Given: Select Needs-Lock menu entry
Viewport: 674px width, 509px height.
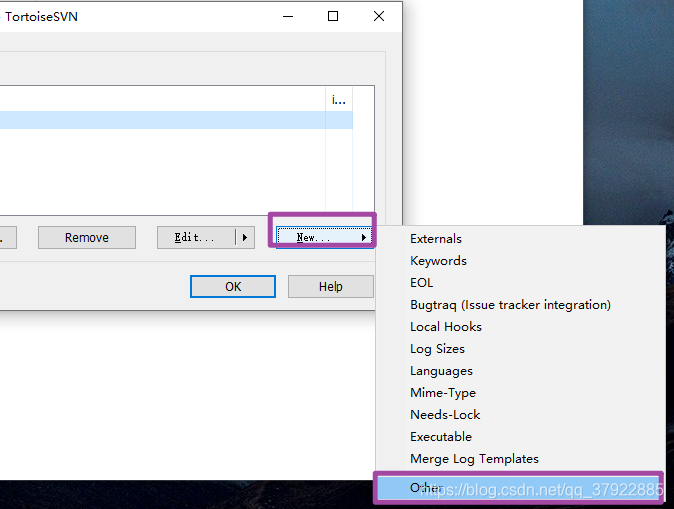Looking at the screenshot, I should tap(520, 414).
